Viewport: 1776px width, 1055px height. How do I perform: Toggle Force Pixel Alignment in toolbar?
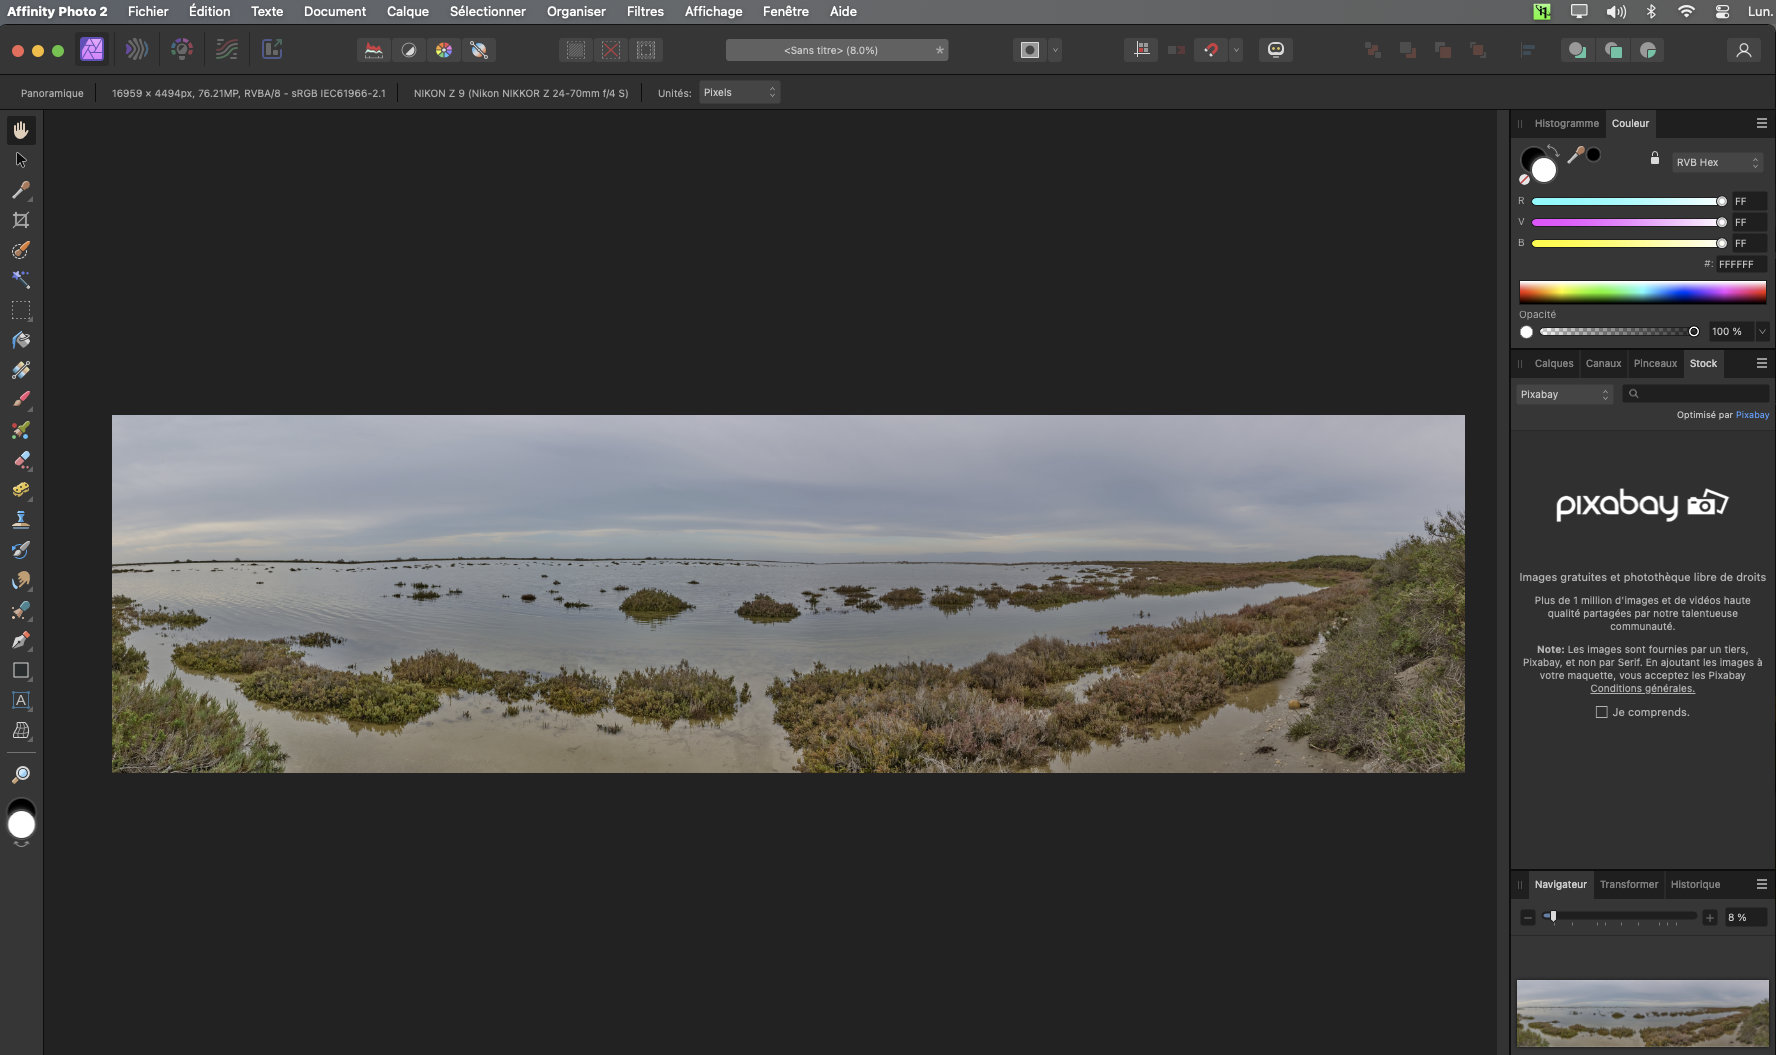(1141, 50)
